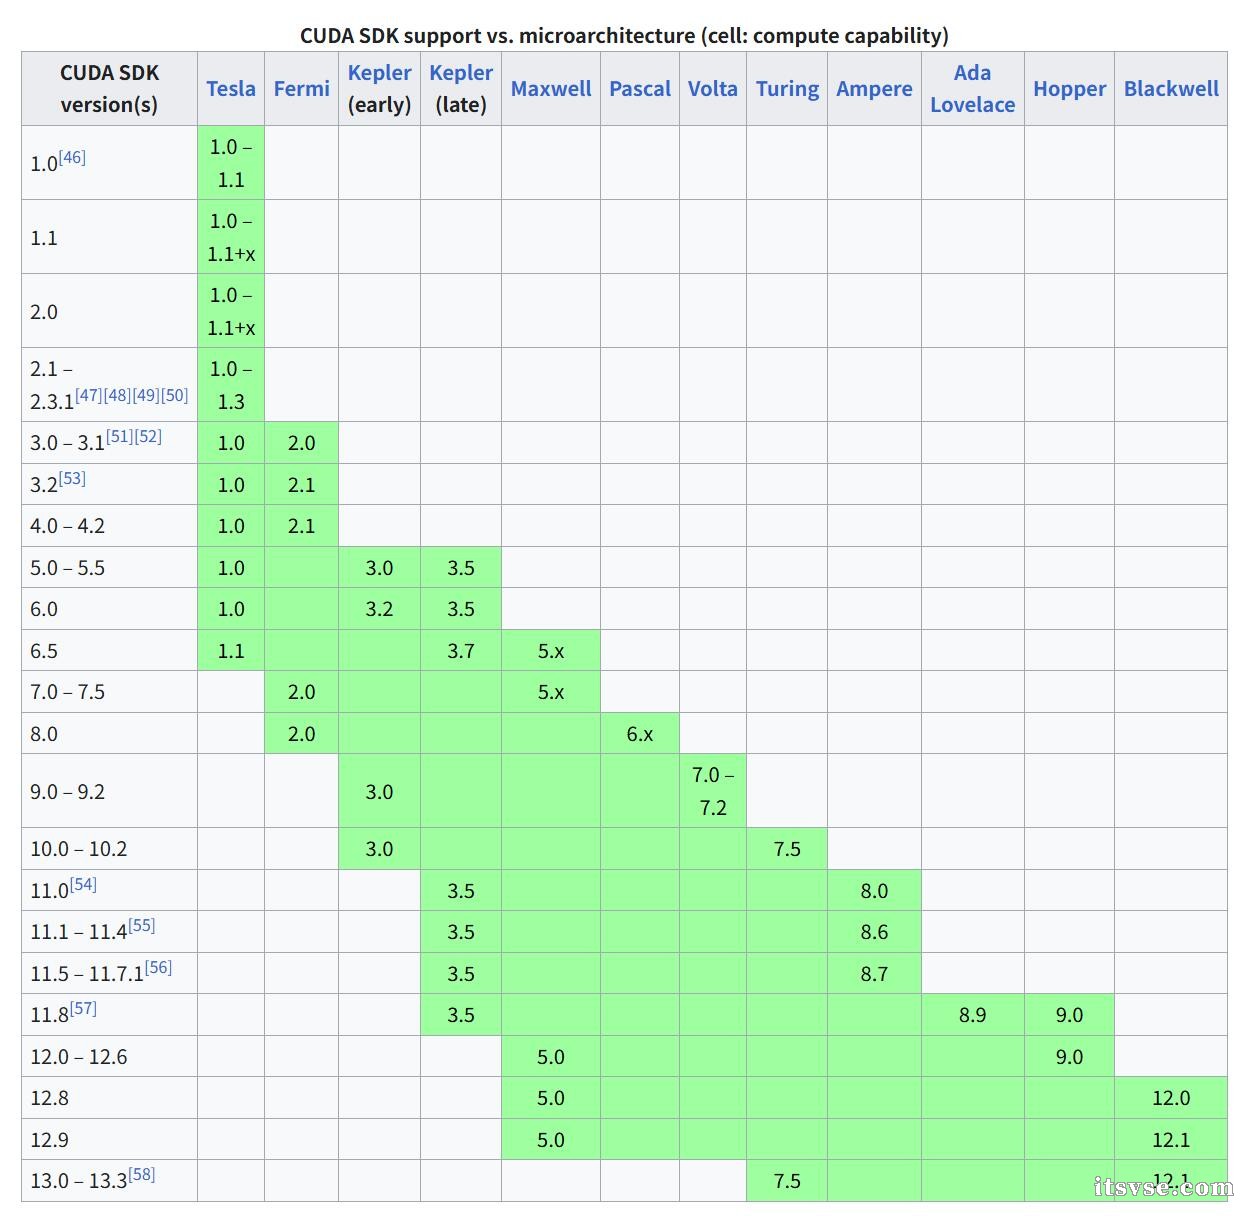The height and width of the screenshot is (1216, 1244).
Task: Select the Turing '7.5' cell in the 13.0 – 13.3 row
Action: 787,1181
